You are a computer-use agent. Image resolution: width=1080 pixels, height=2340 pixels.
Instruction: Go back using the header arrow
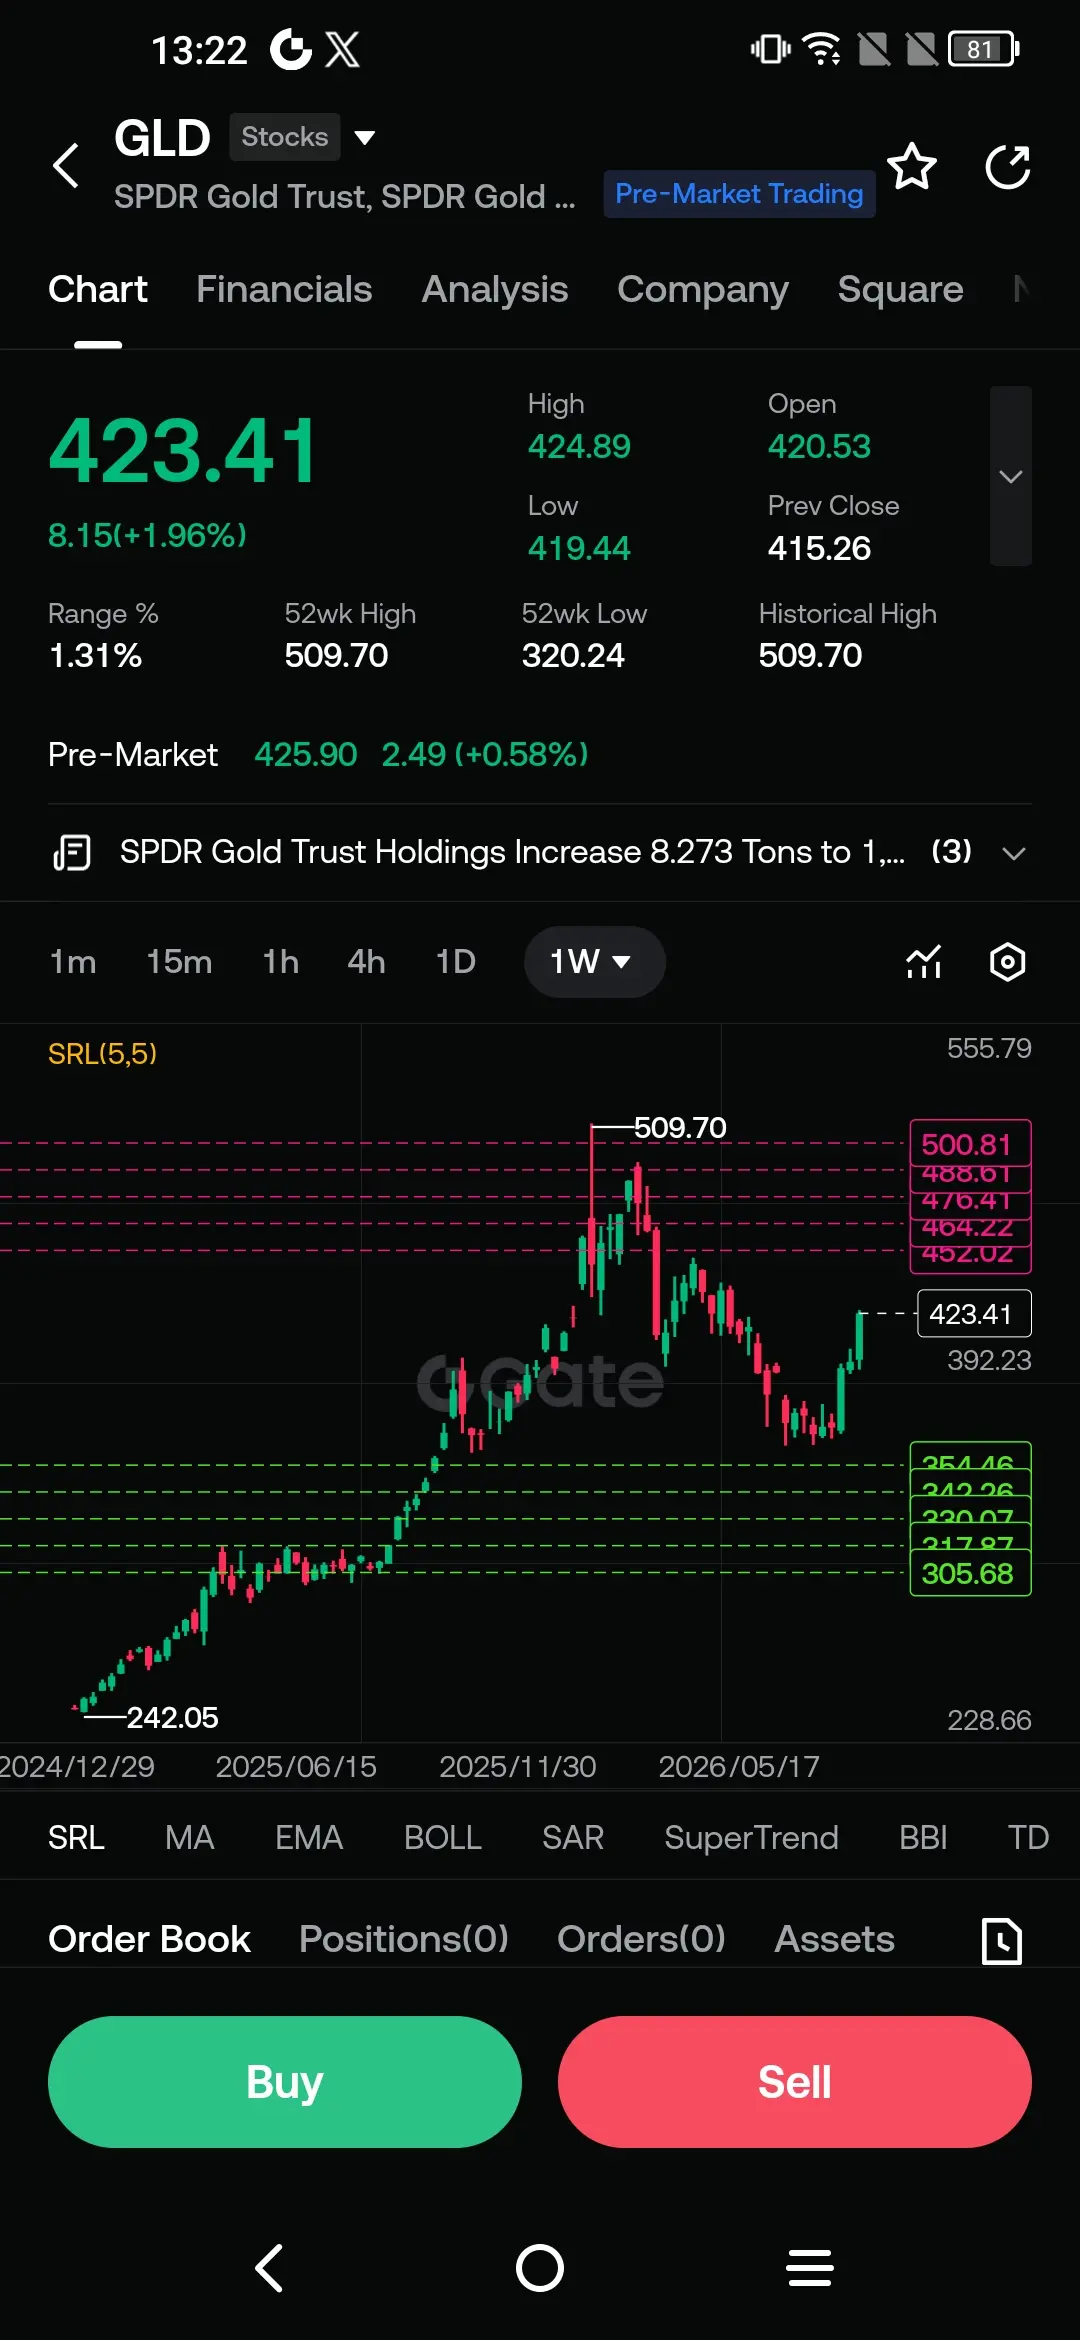(x=66, y=166)
